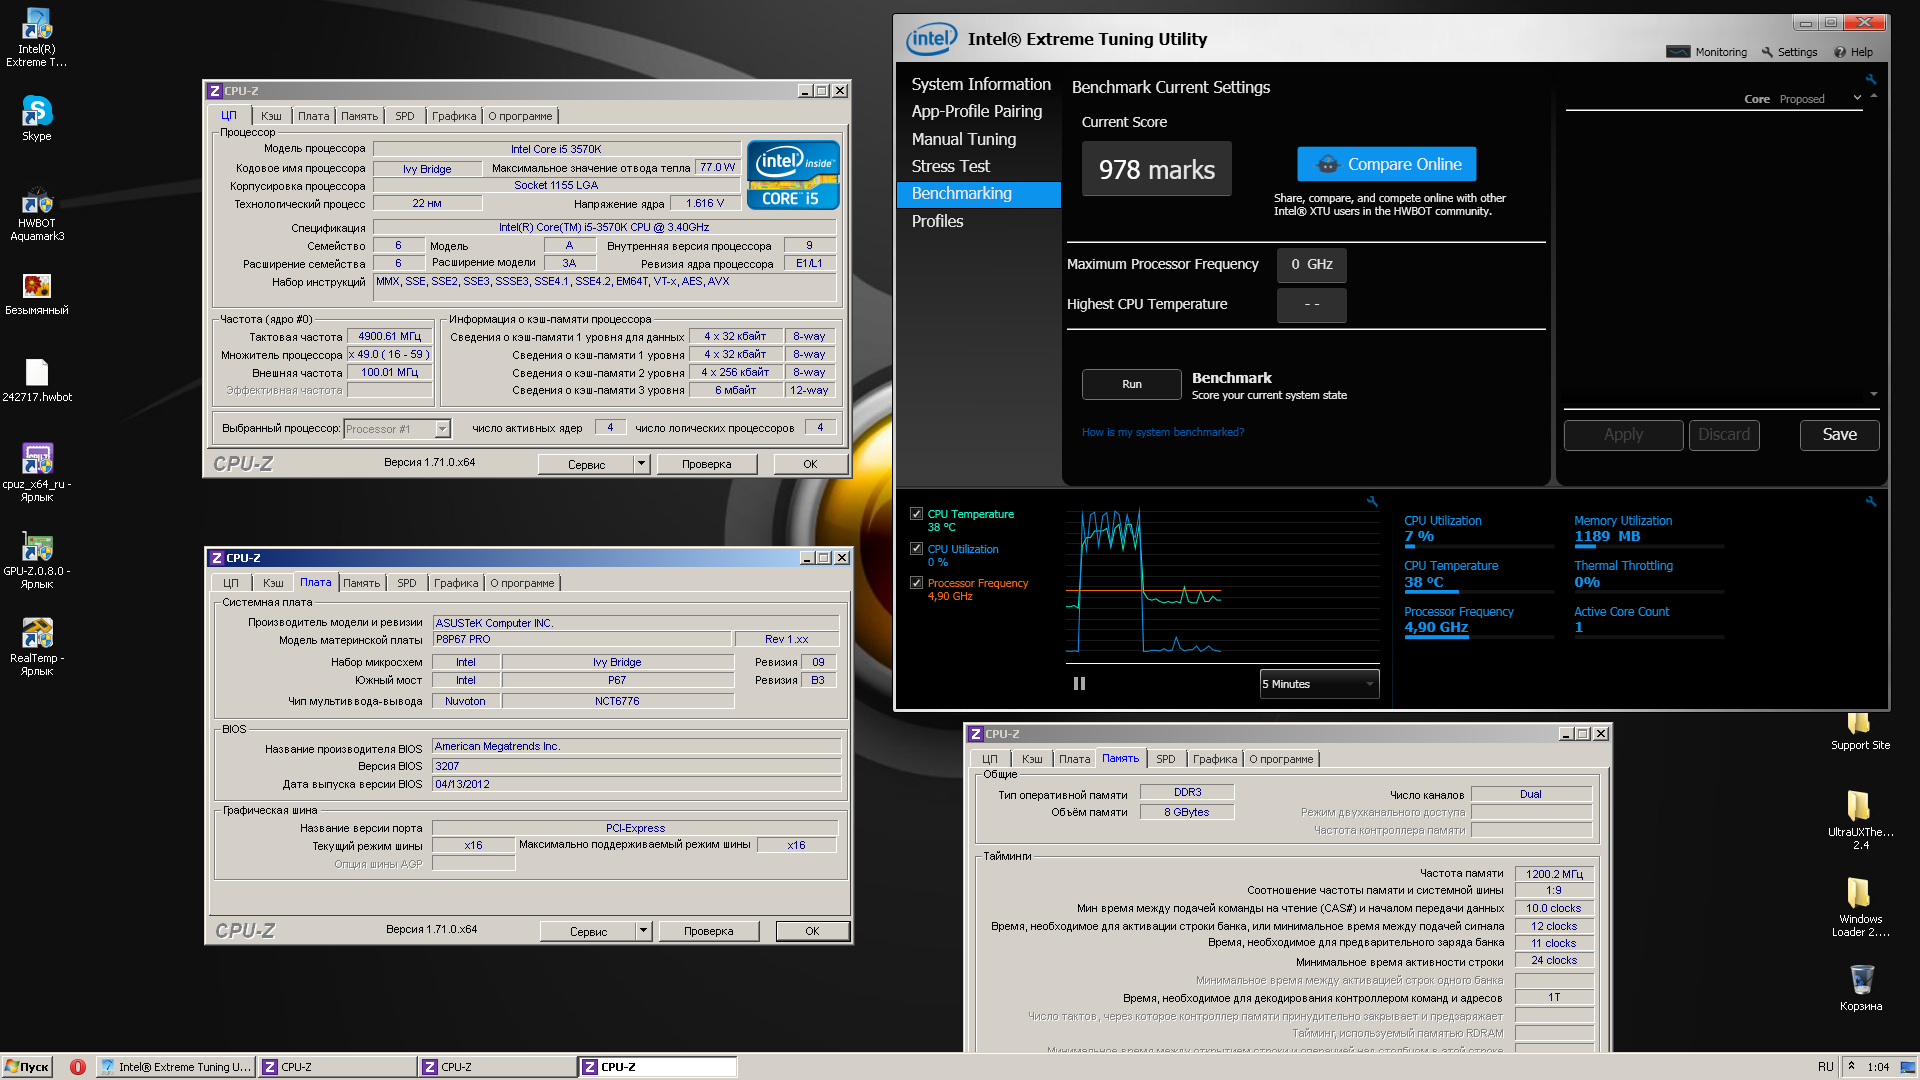1920x1080 pixels.
Task: Click the Память tab in Плата CPU-Z window
Action: pyautogui.click(x=361, y=583)
